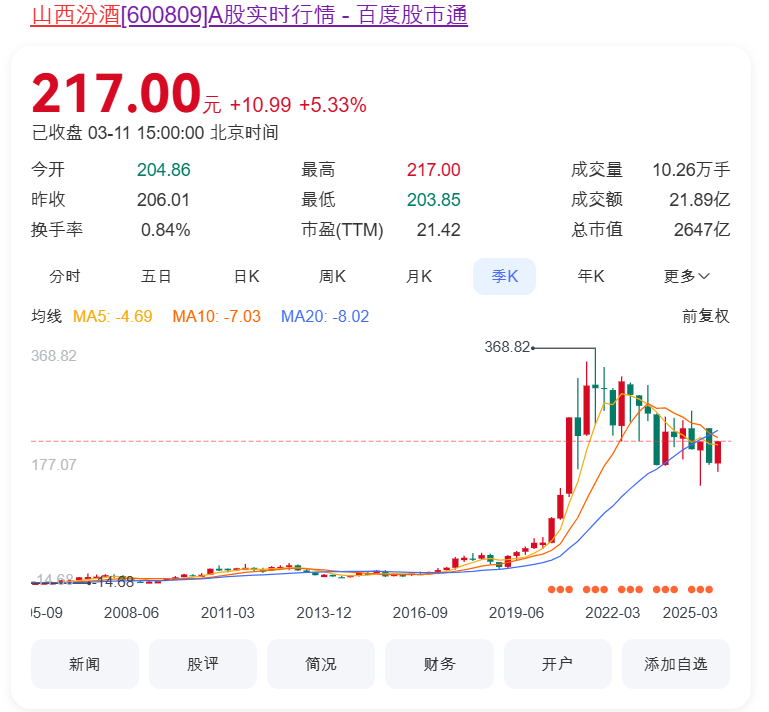Click the 成交额 value 21.89亿
Viewport: 769px width, 712px height.
point(699,200)
